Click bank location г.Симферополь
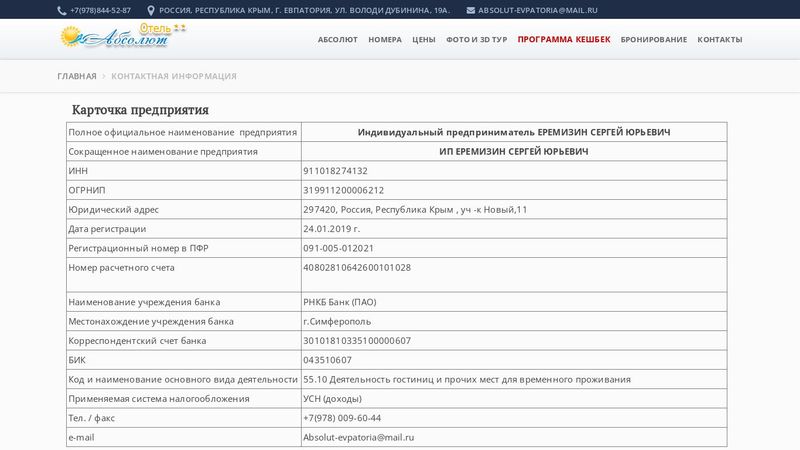This screenshot has height=450, width=800. click(337, 321)
